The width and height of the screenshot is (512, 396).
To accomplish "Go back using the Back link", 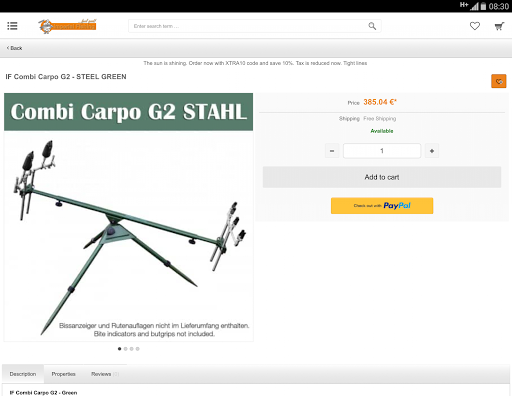I will point(14,48).
